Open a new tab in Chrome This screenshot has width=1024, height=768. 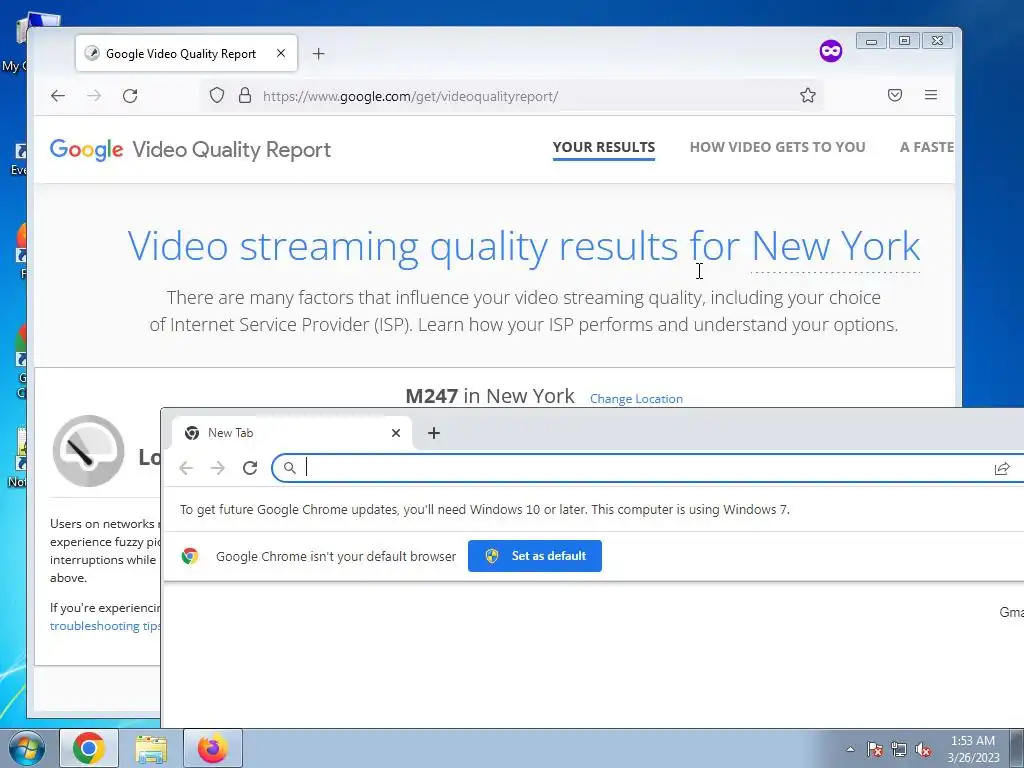point(434,433)
